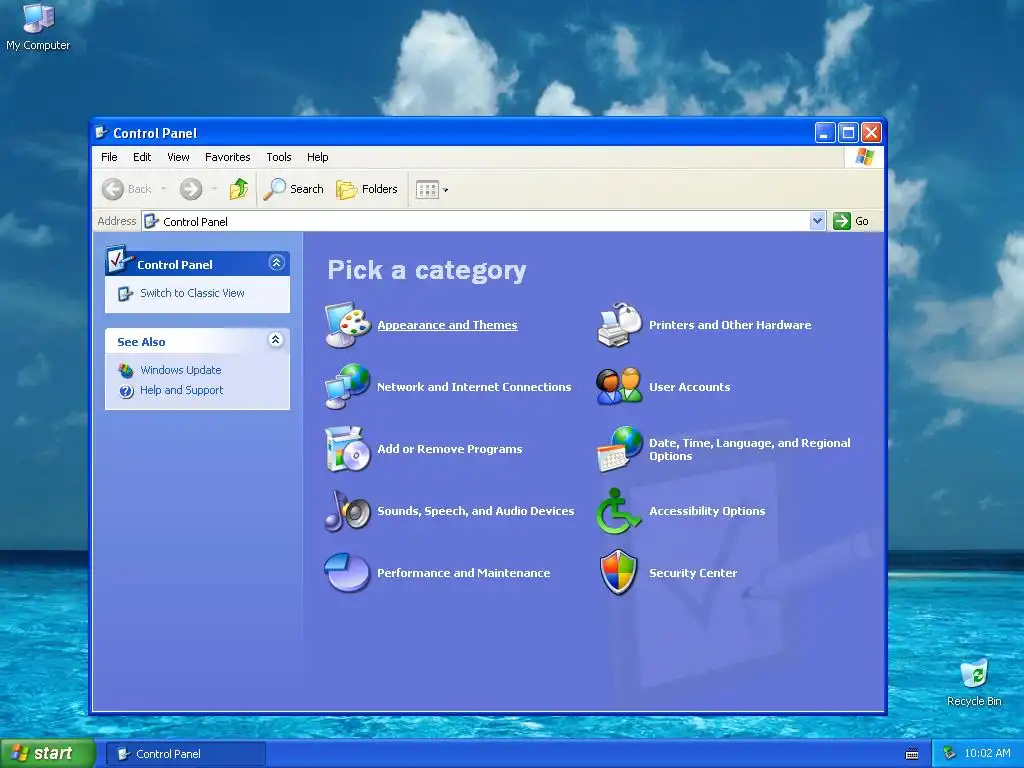Click the User Accounts link text
Screen dimensions: 1024x768
690,387
